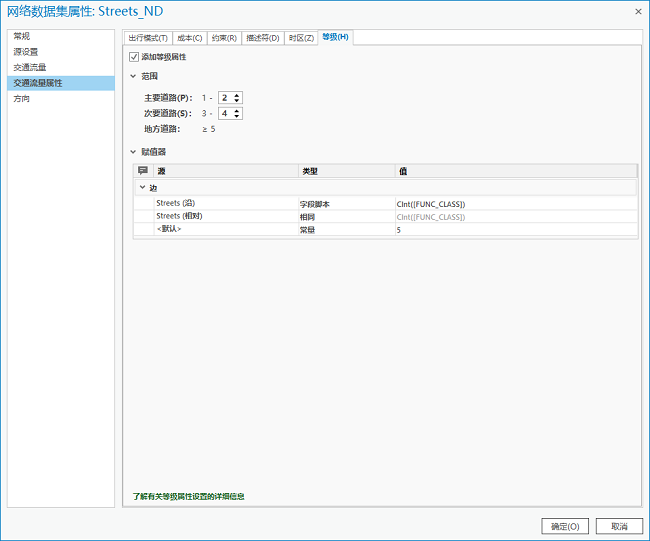
Task: Select 方向 in the left list
Action: pyautogui.click(x=22, y=99)
